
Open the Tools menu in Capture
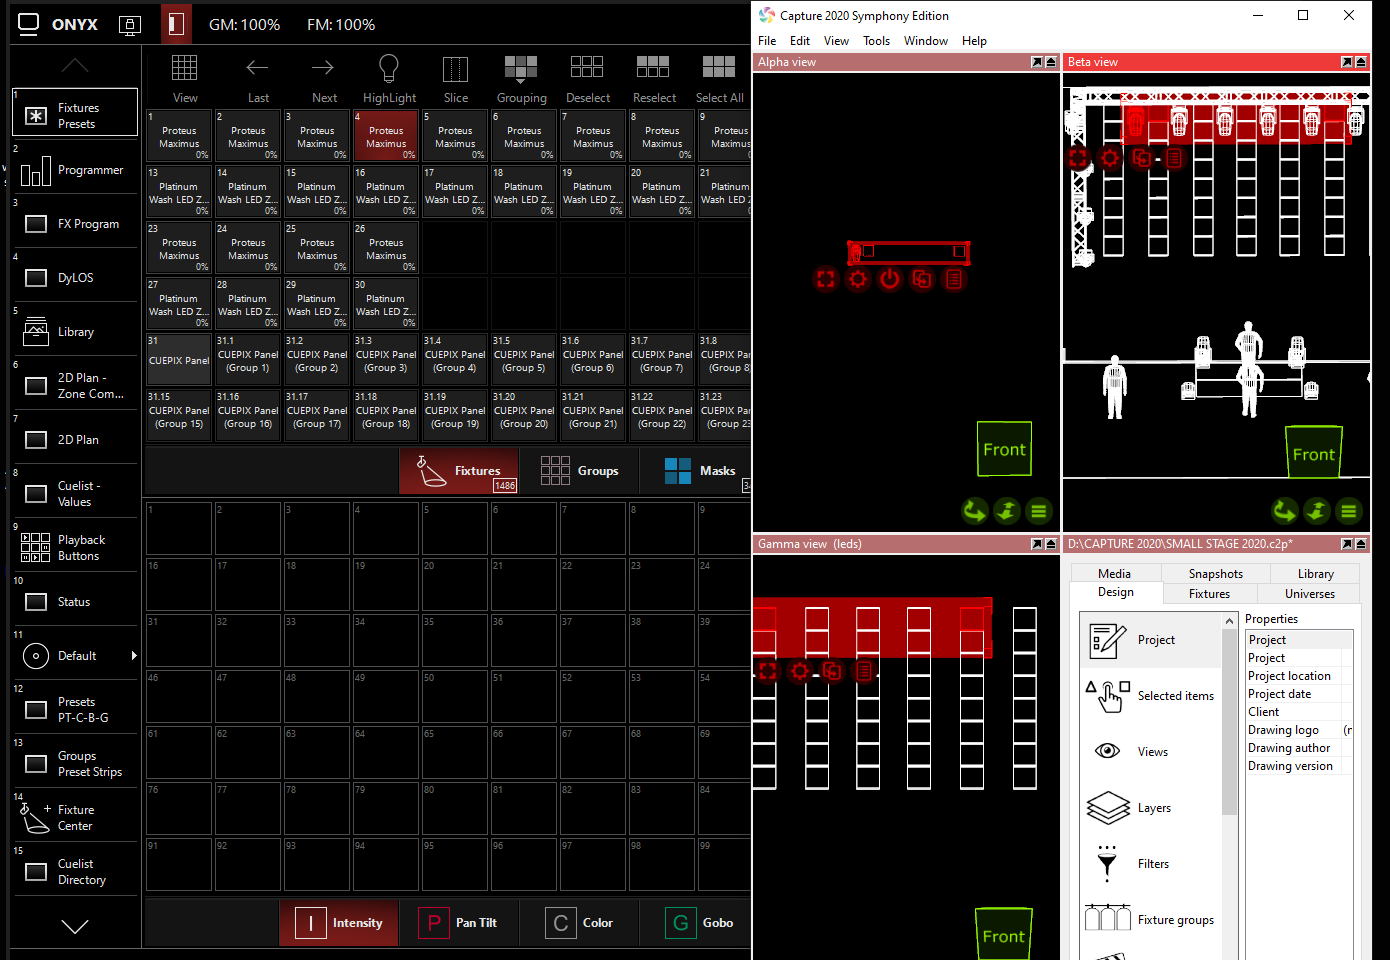[876, 41]
